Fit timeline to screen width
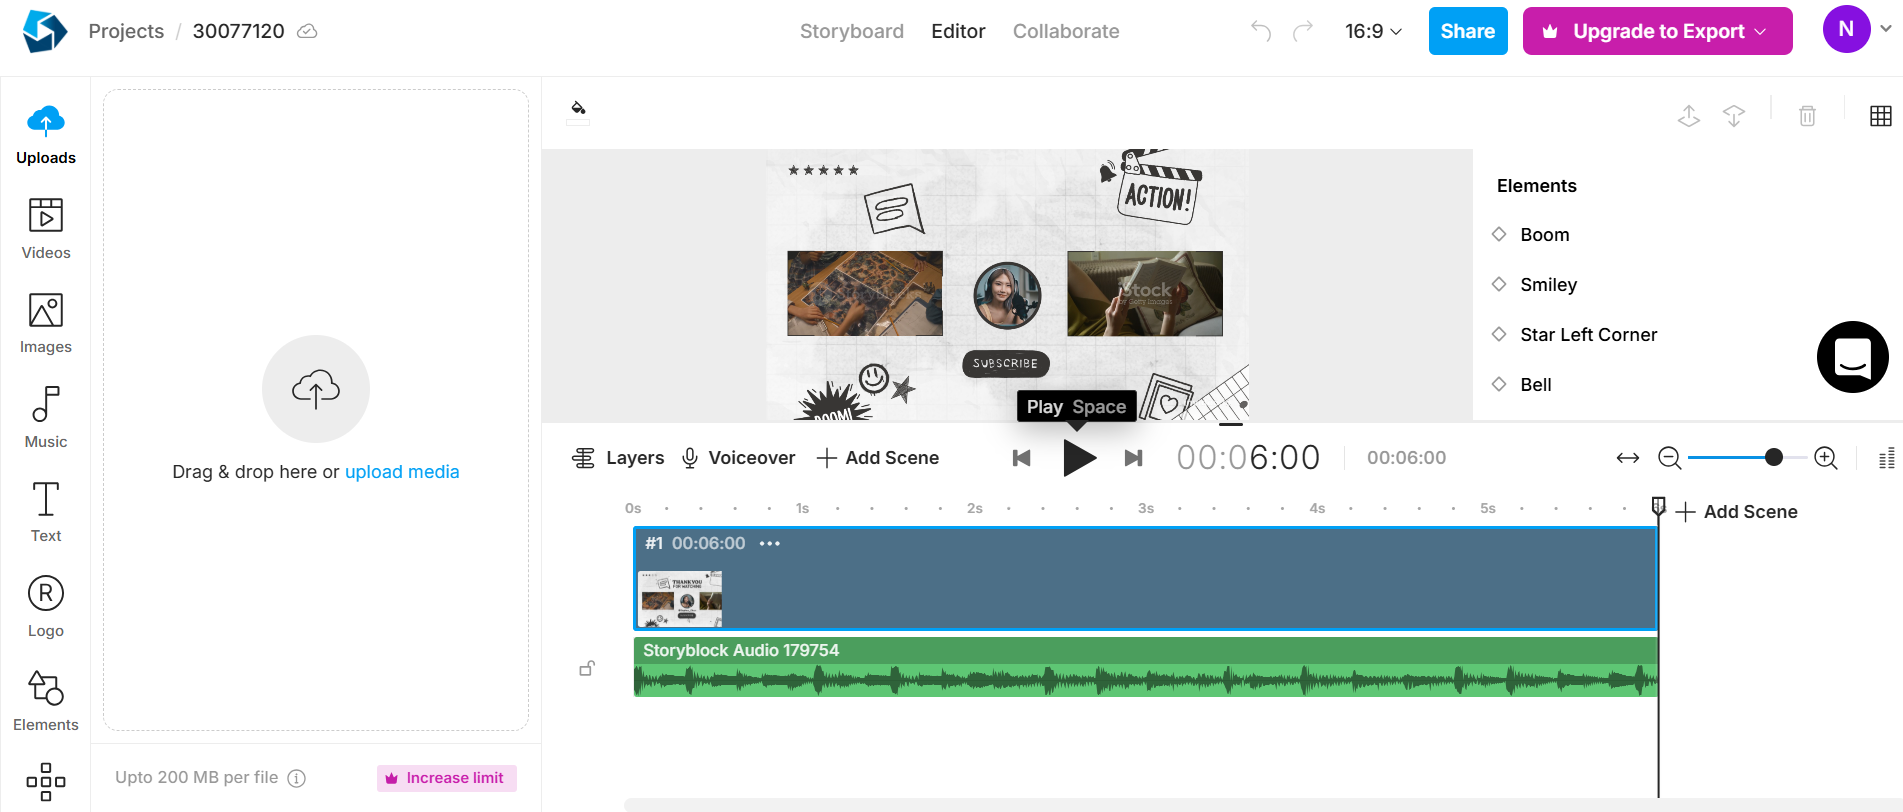 point(1628,458)
